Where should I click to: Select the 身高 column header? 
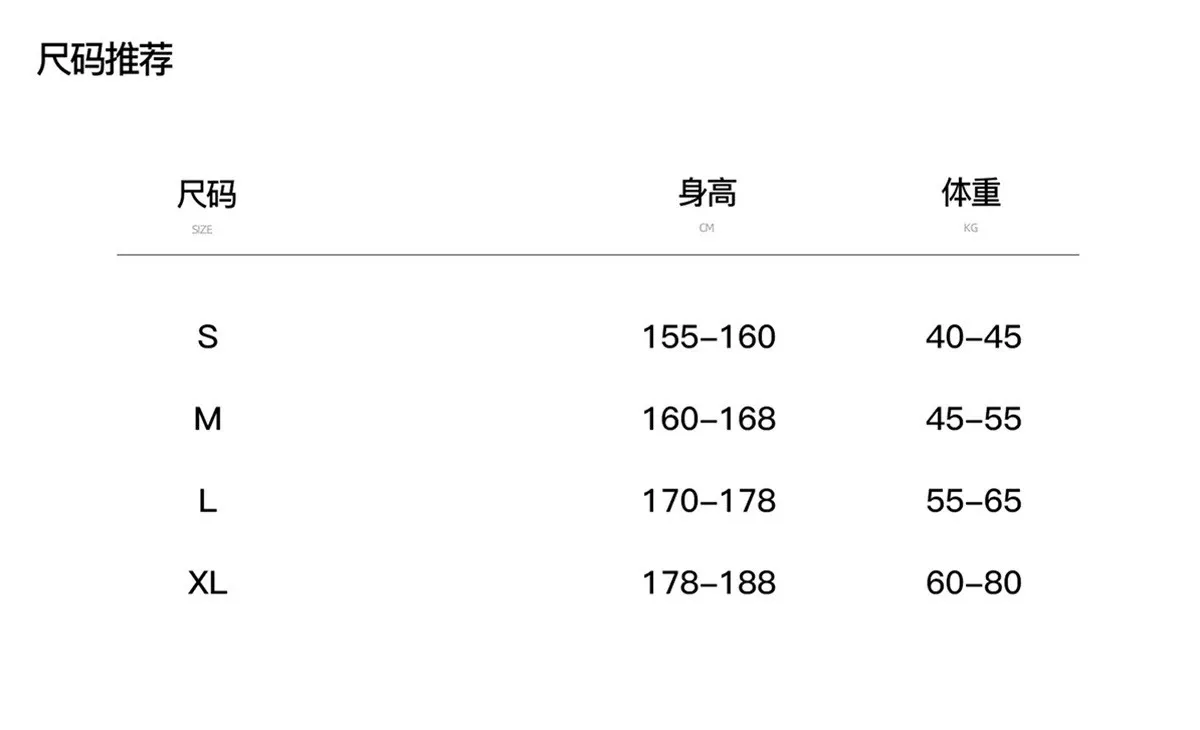click(707, 192)
